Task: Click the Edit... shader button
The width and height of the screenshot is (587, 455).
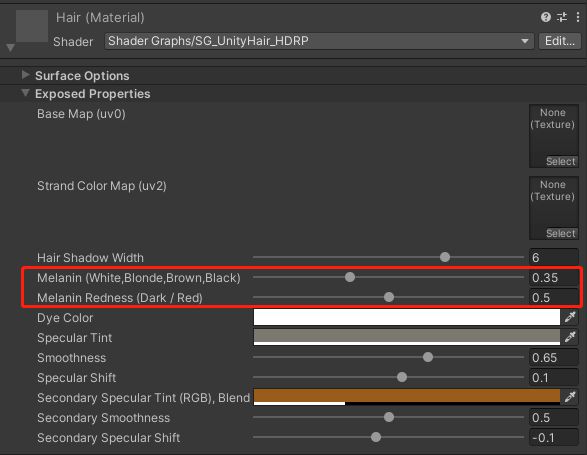Action: (560, 41)
